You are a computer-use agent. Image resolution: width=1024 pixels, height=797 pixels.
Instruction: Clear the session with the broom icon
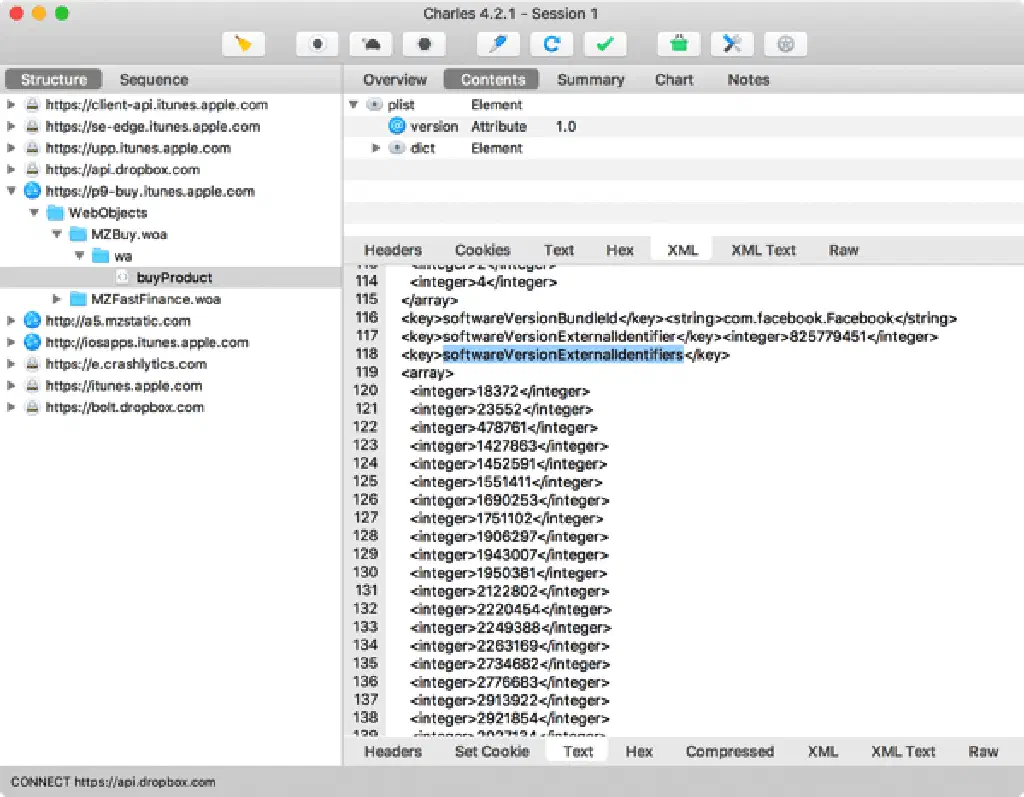coord(243,44)
